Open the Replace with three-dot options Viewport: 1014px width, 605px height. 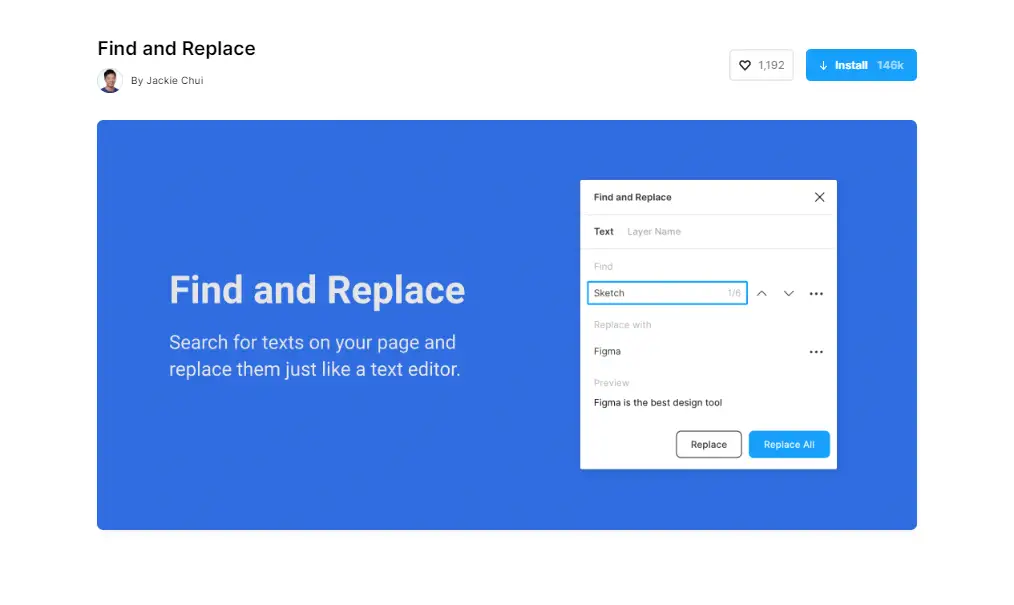point(816,352)
